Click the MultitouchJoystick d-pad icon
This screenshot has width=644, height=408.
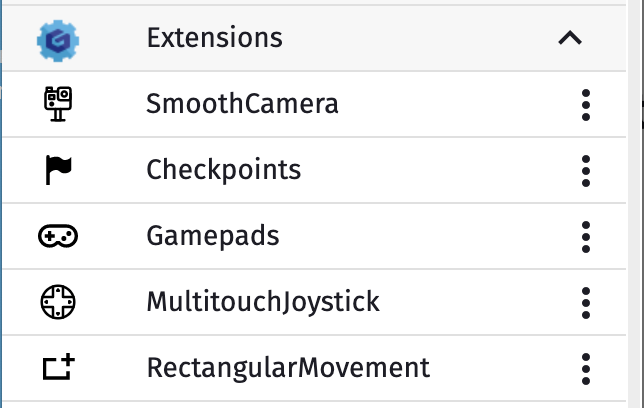[x=58, y=301]
